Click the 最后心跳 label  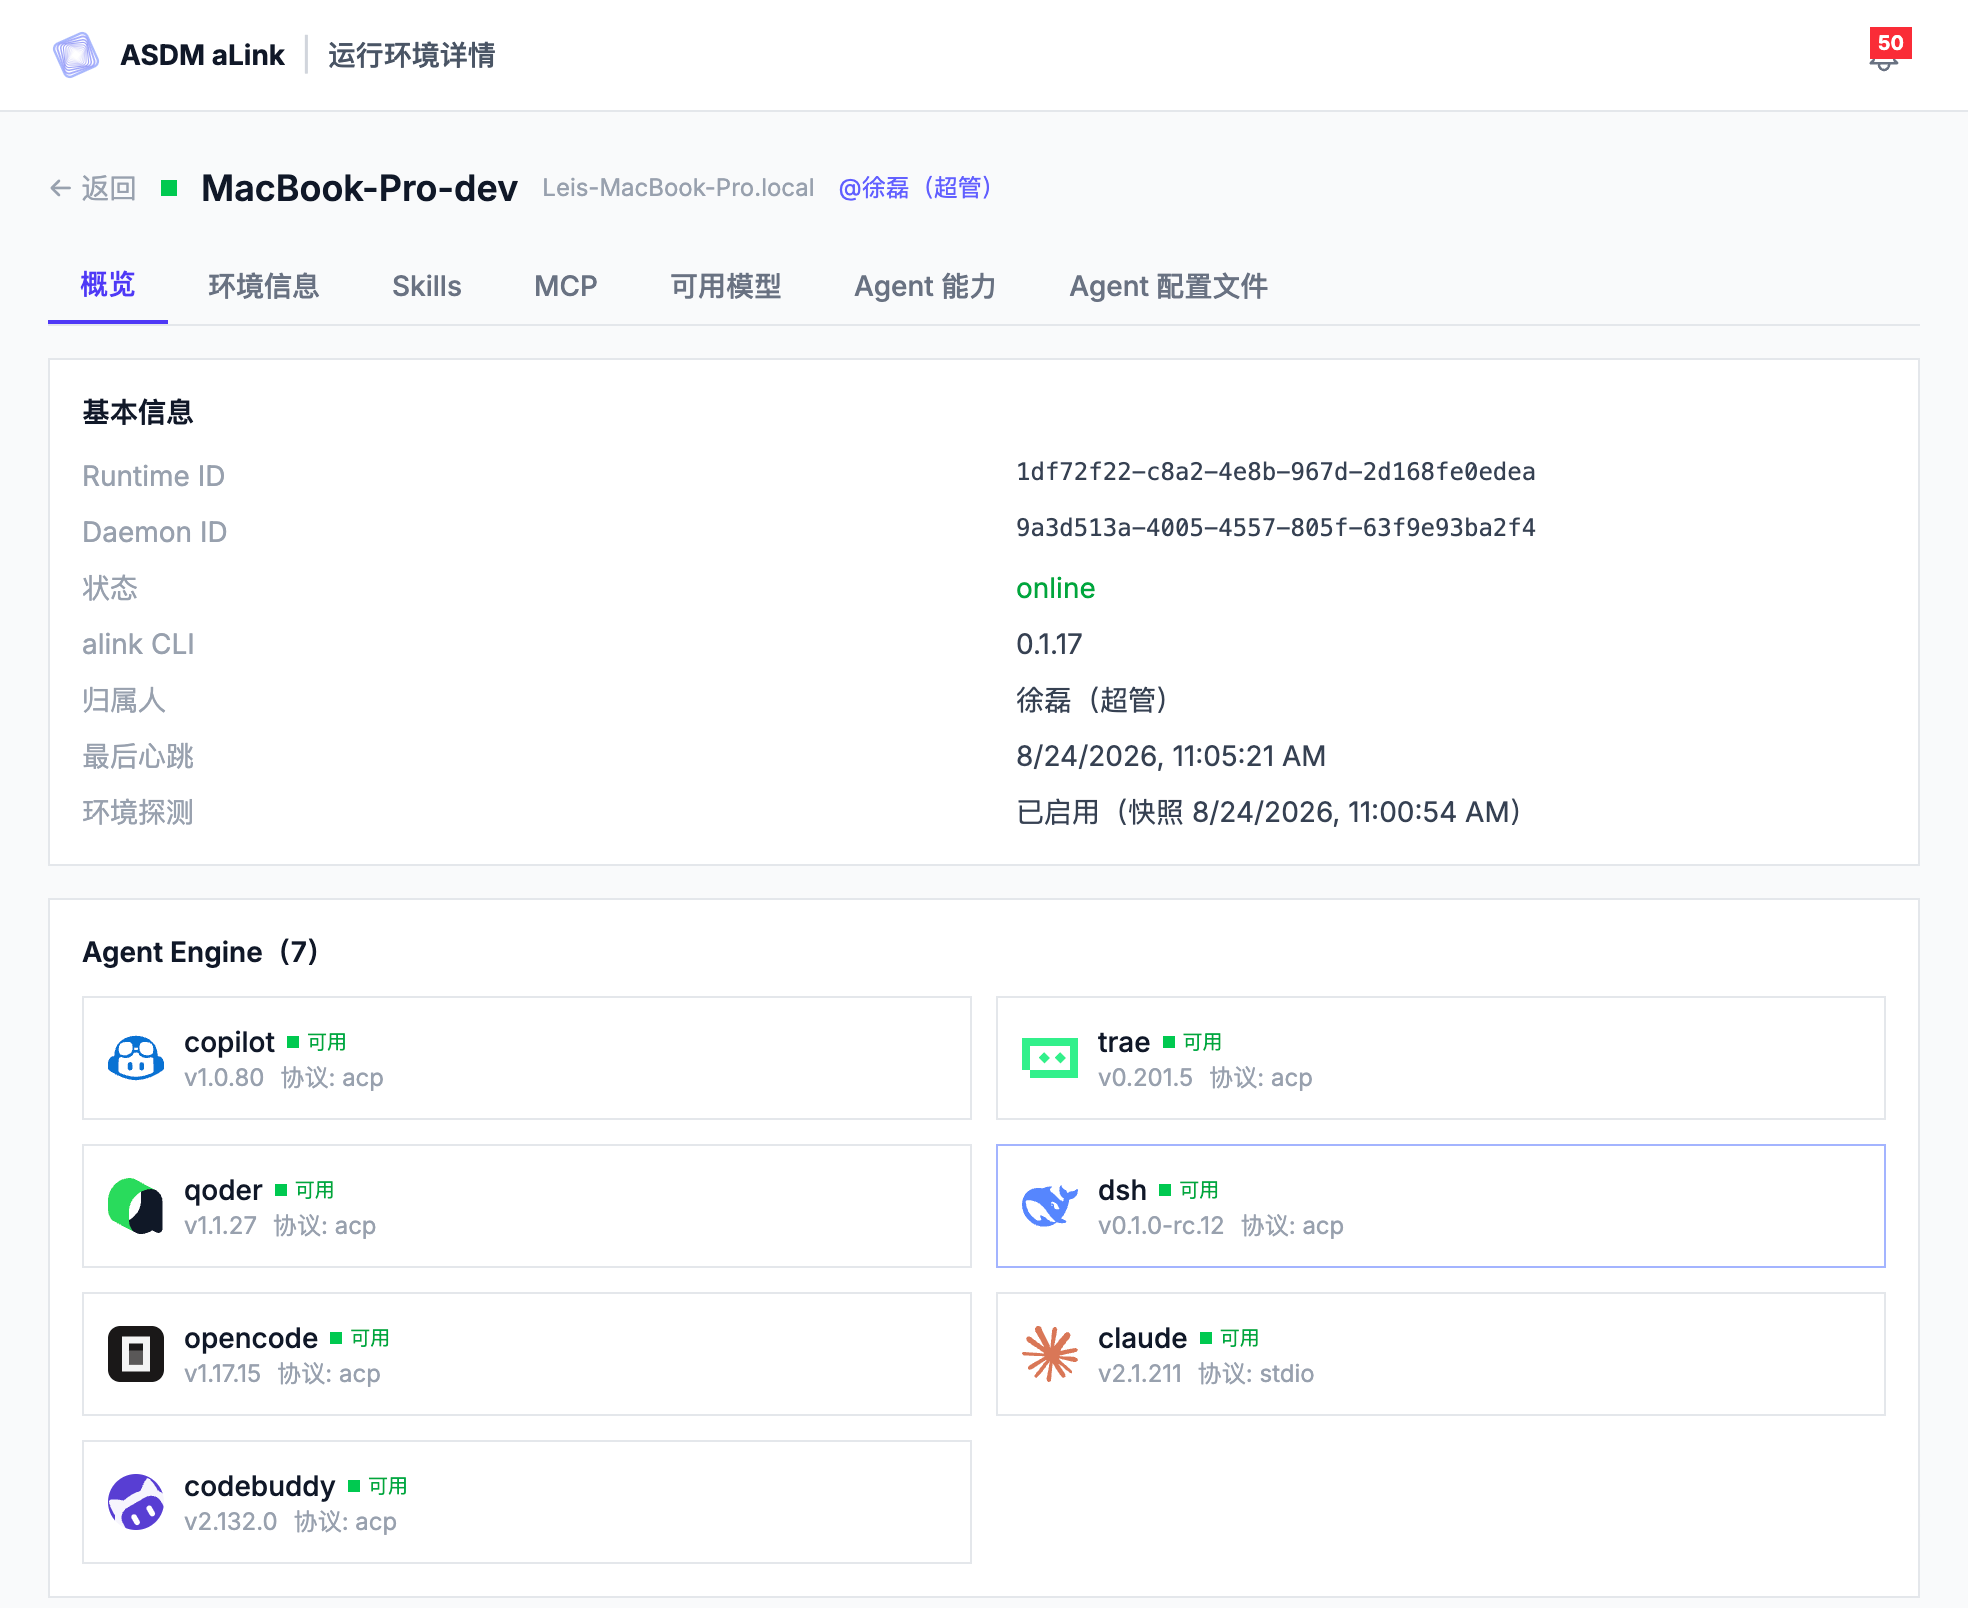pyautogui.click(x=138, y=756)
